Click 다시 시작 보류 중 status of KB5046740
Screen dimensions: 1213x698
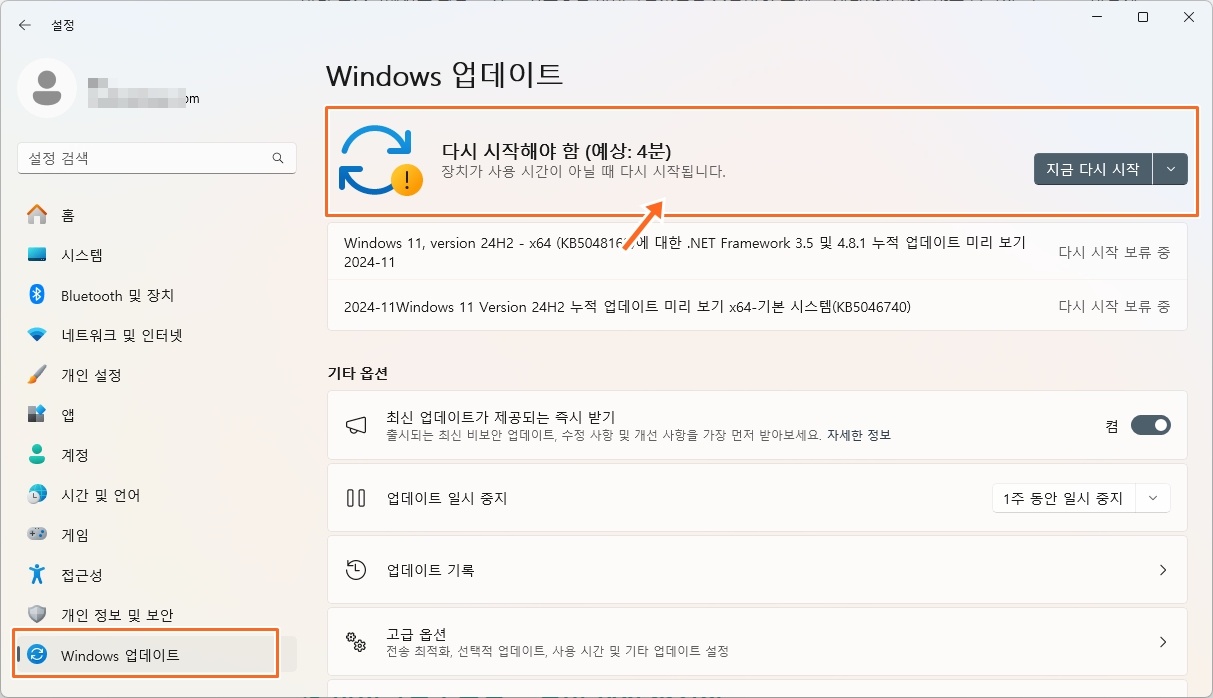tap(1114, 306)
